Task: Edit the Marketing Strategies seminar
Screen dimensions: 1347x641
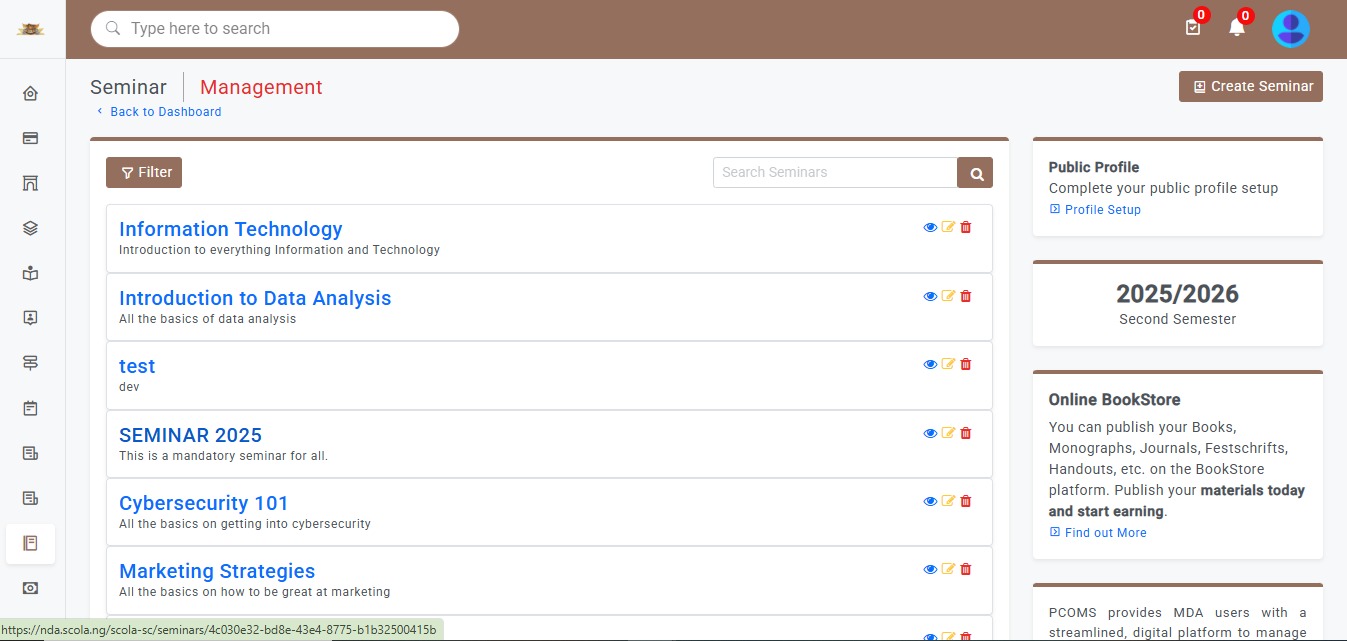Action: [x=948, y=569]
